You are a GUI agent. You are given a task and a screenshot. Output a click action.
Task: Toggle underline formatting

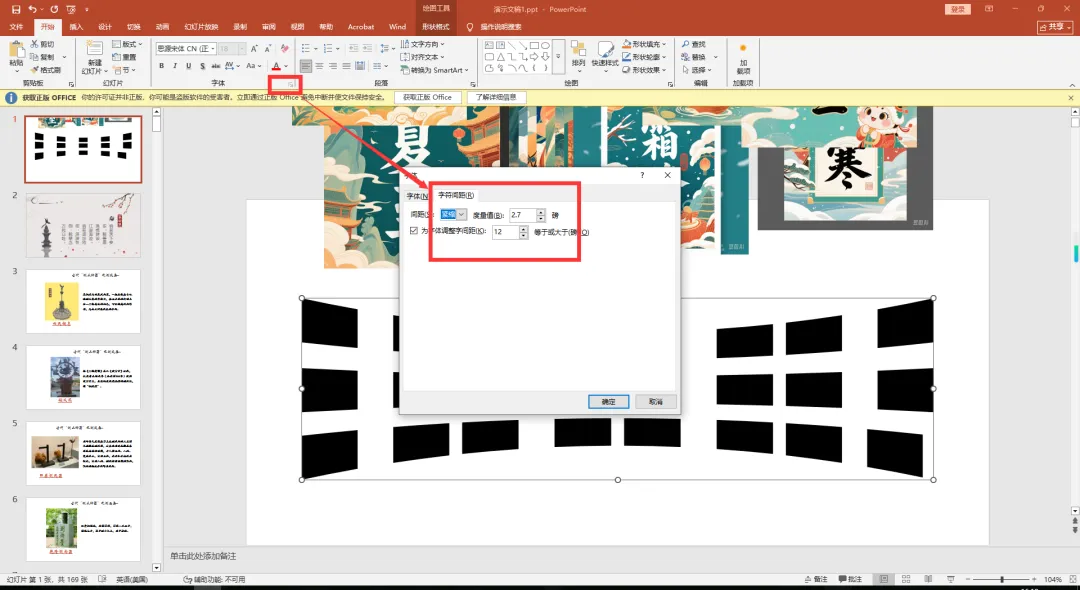click(x=189, y=66)
